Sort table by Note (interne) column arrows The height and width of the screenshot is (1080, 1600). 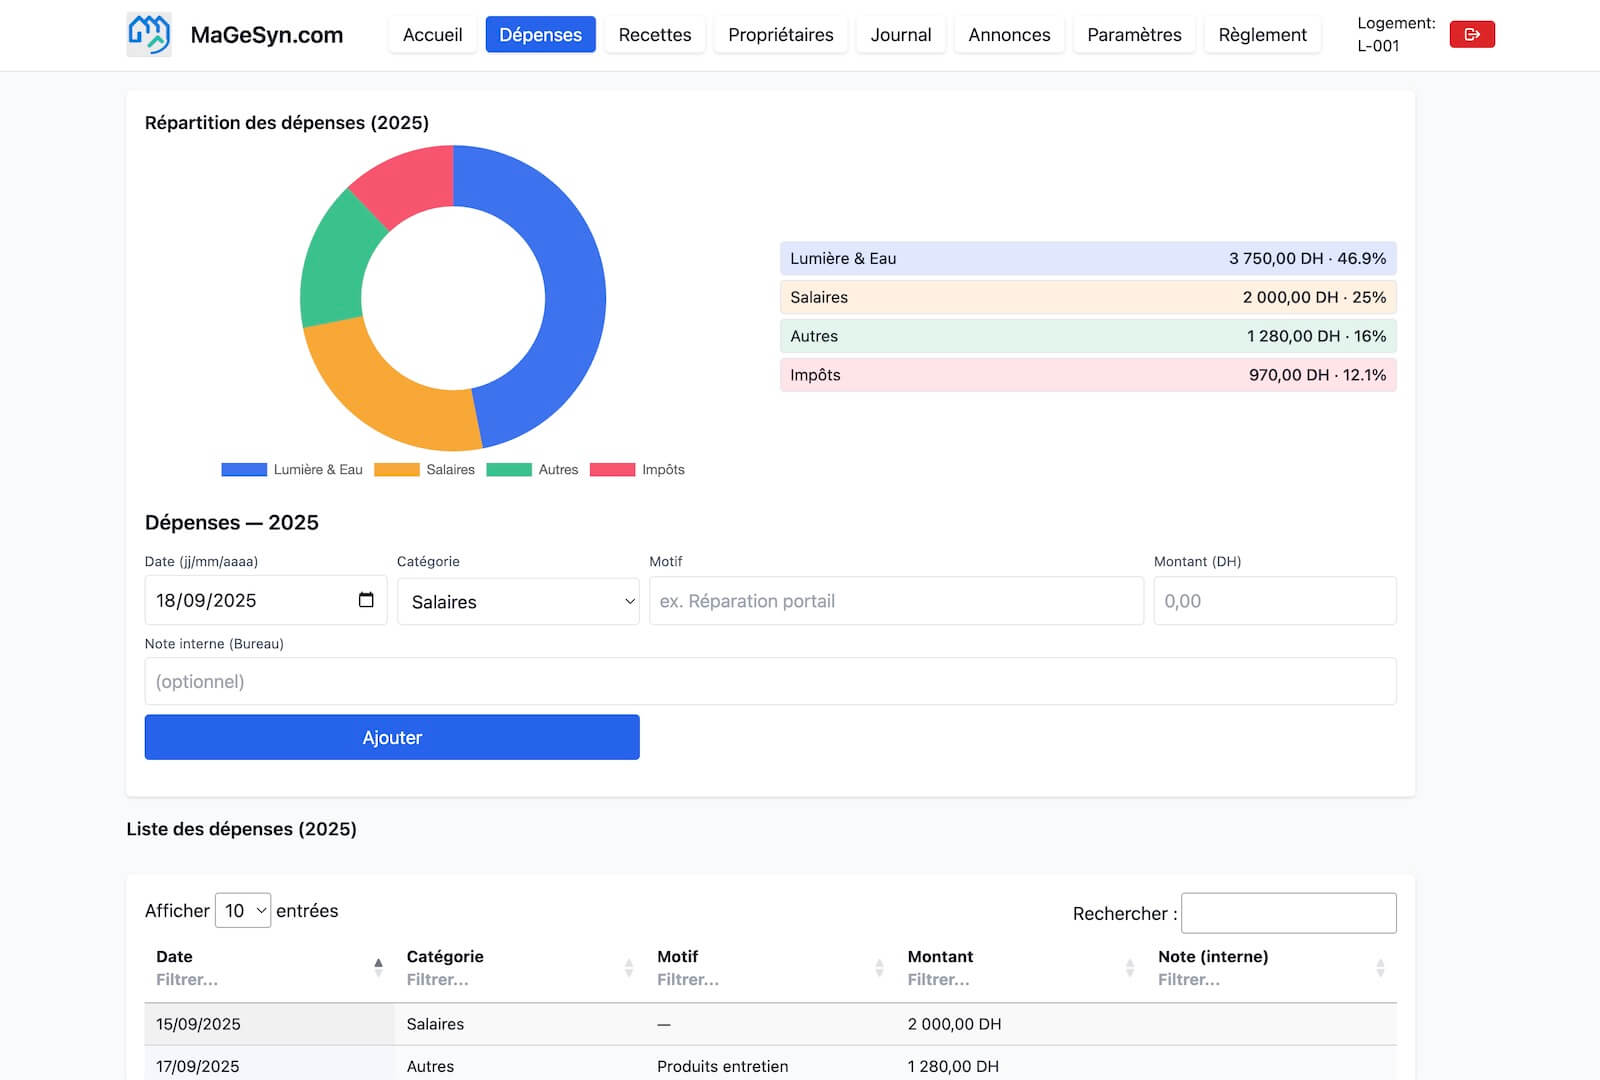pos(1380,967)
